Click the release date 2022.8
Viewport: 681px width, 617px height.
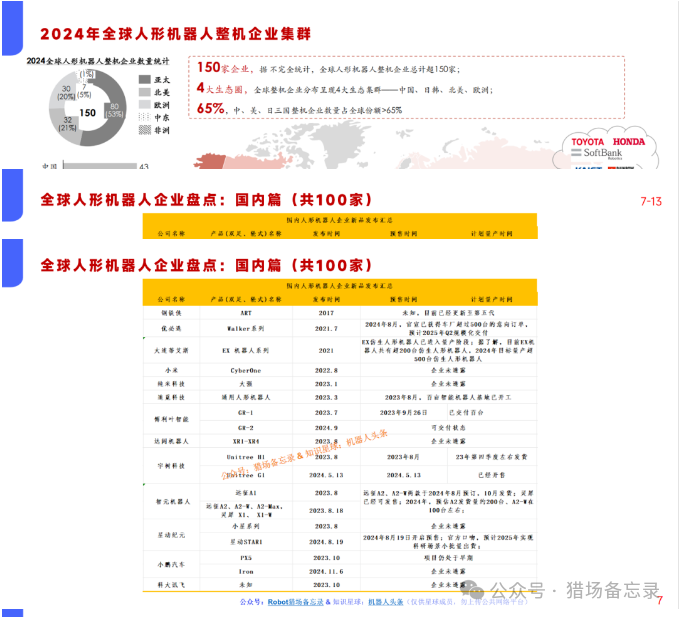click(x=326, y=370)
